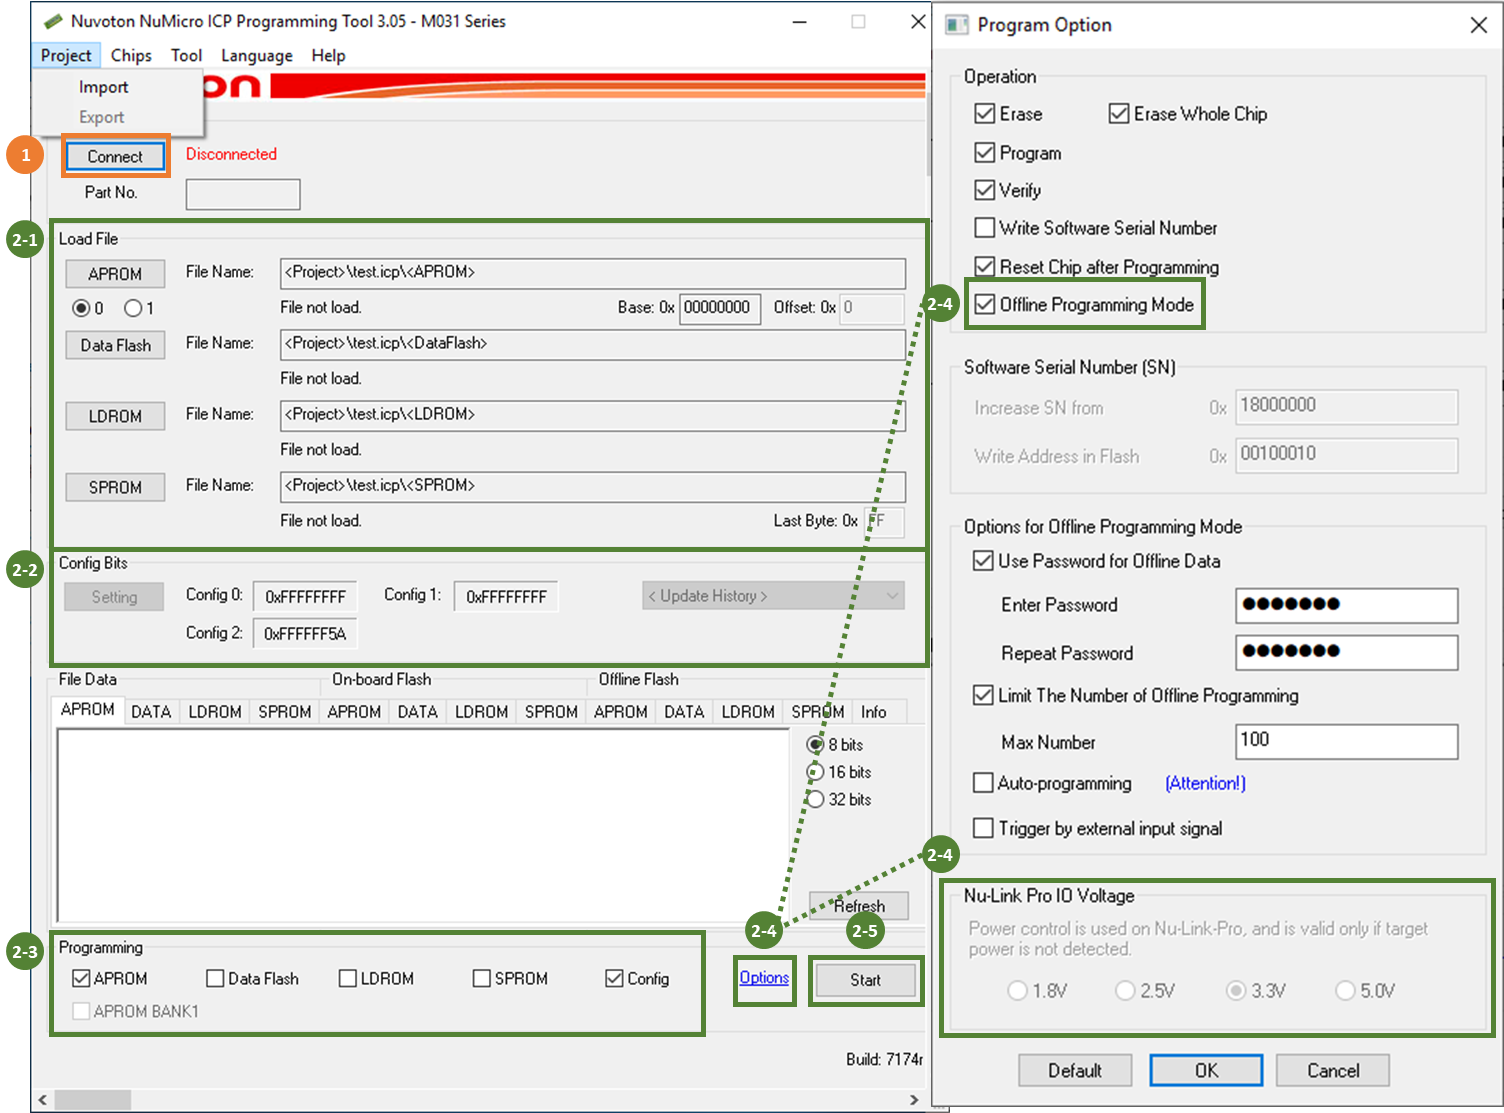The image size is (1504, 1113).
Task: Select 32 bits view option
Action: pos(815,800)
